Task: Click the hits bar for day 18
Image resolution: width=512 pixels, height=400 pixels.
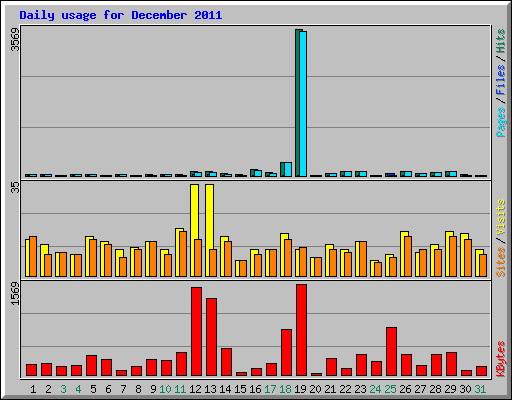Action: (x=282, y=170)
